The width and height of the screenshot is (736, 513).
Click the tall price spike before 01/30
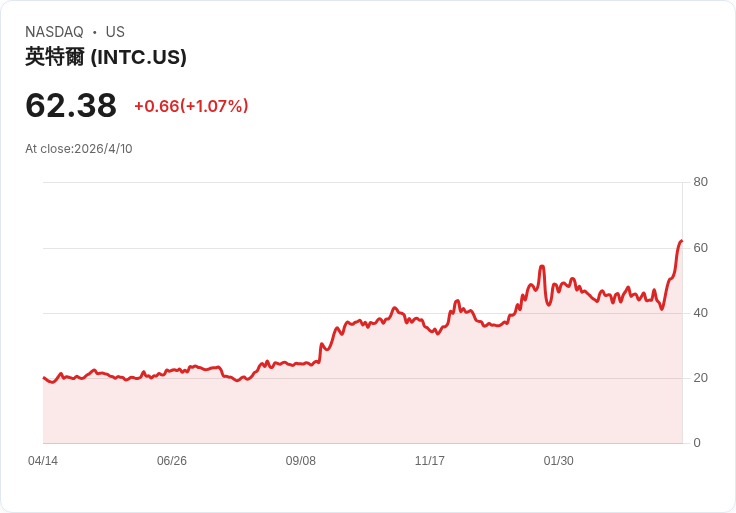542,267
